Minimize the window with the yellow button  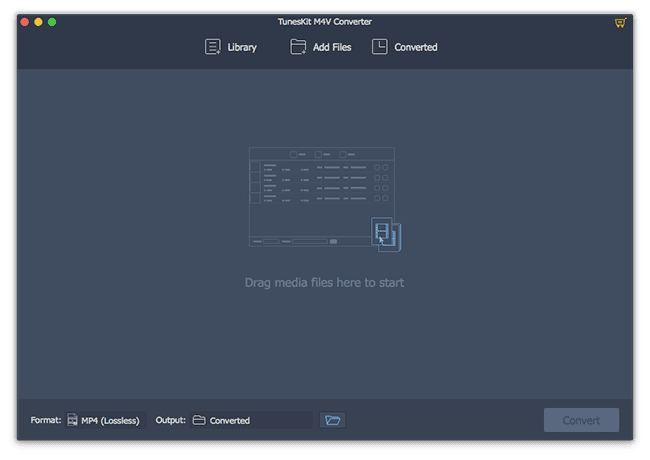tap(38, 22)
